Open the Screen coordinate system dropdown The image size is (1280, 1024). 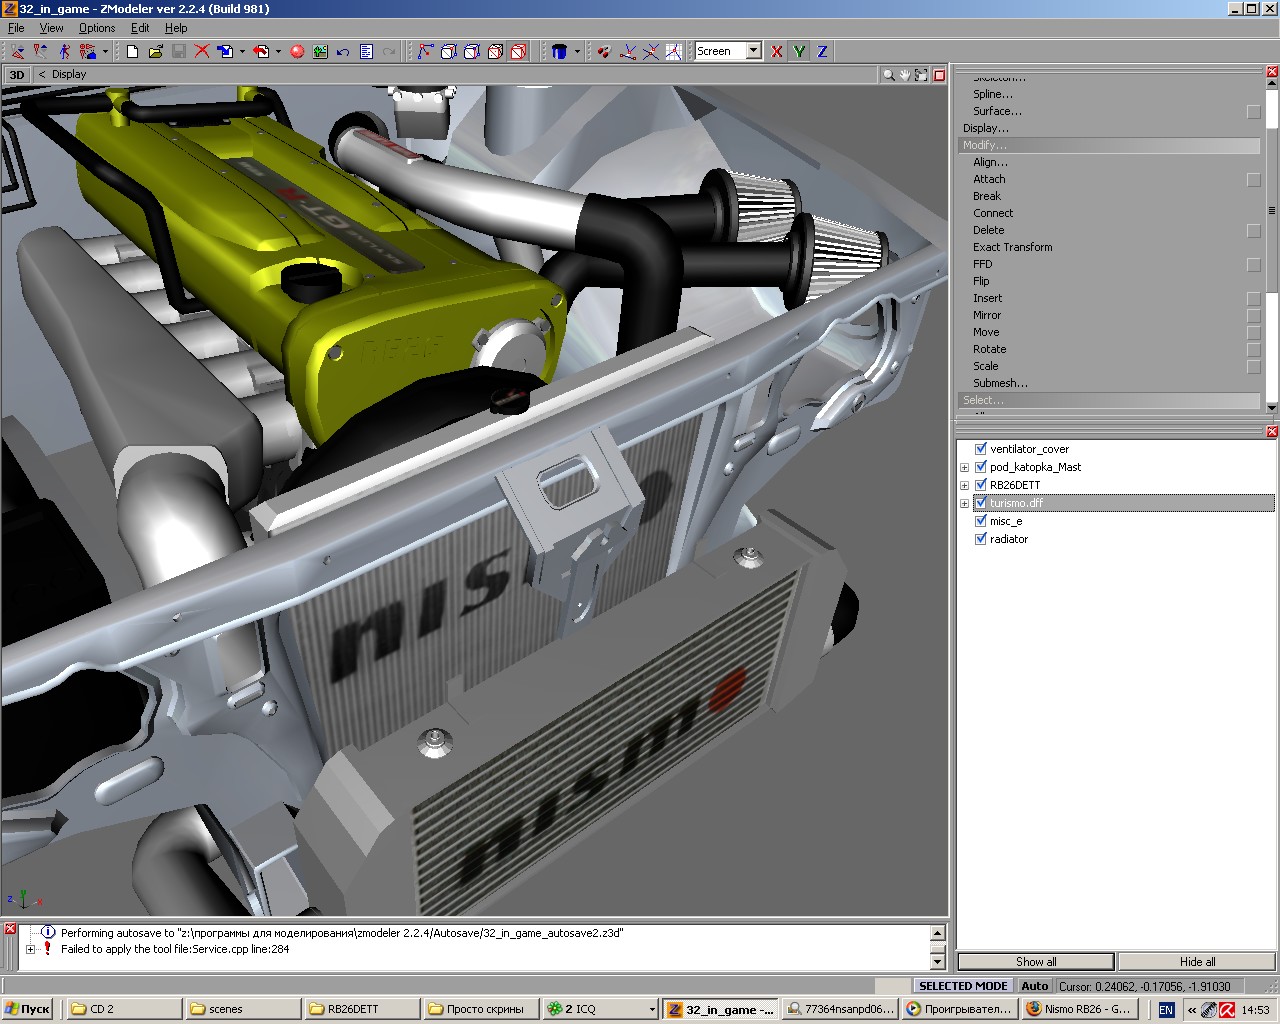[753, 51]
